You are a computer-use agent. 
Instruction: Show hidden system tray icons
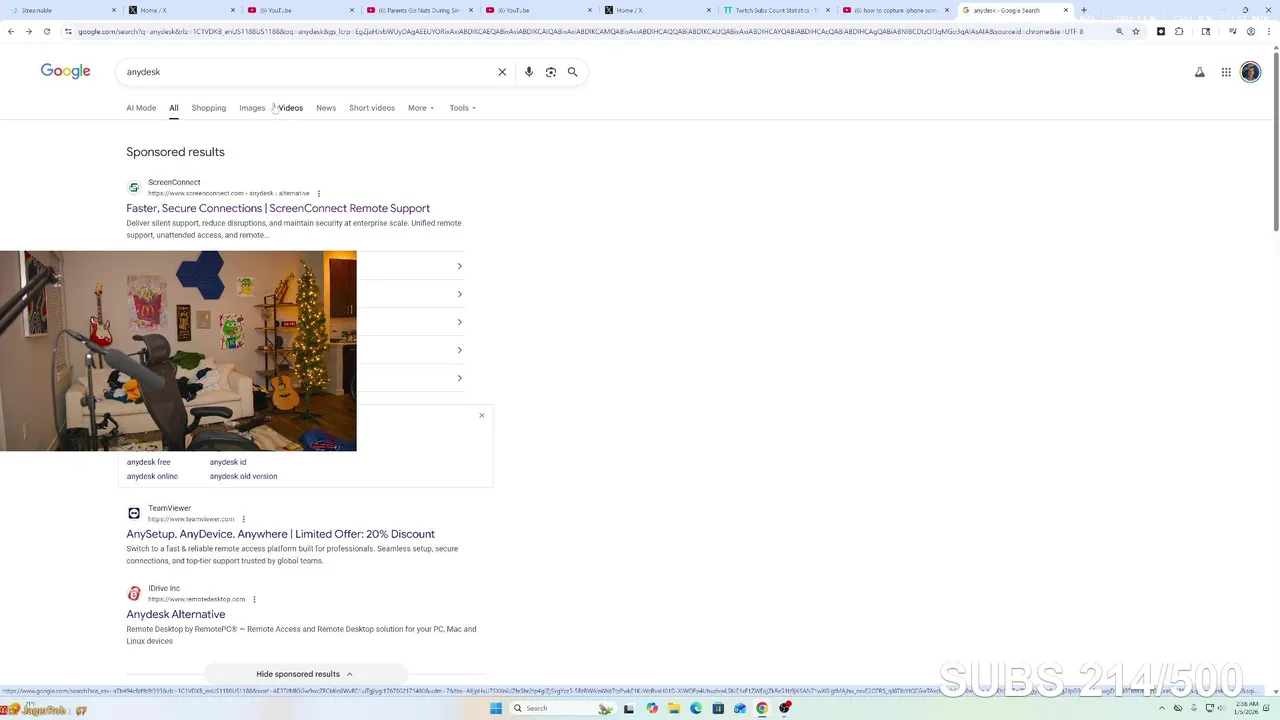click(x=1162, y=708)
